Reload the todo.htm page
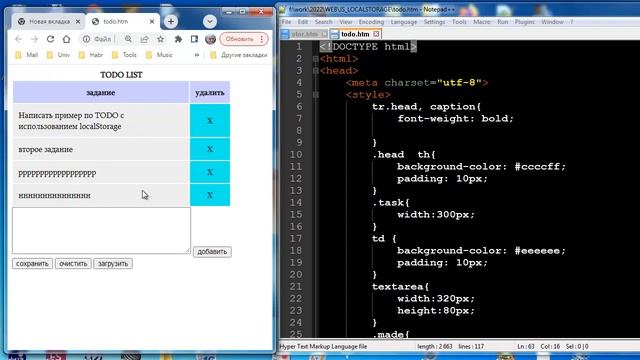The image size is (640, 360). (50, 39)
